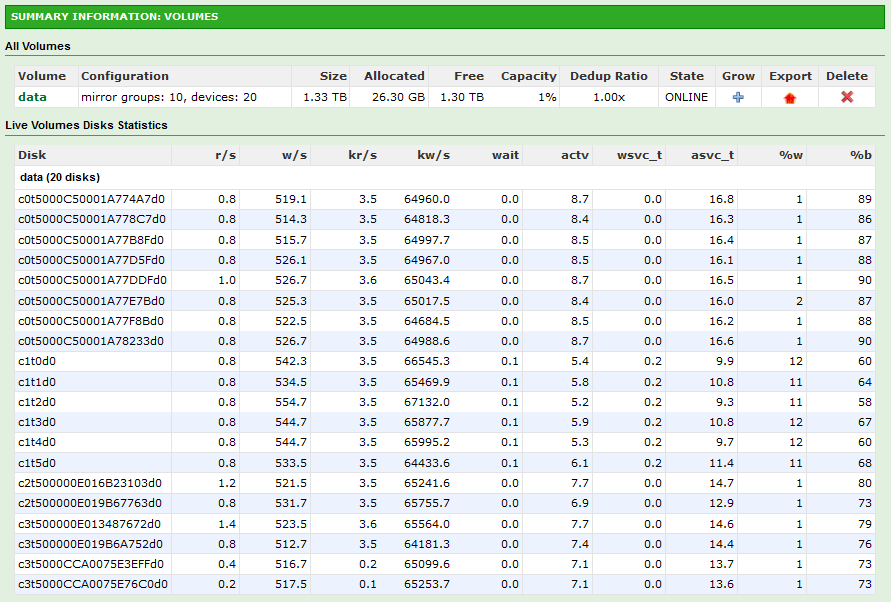
Task: Click the Dedup Ratio column header
Action: pos(609,76)
